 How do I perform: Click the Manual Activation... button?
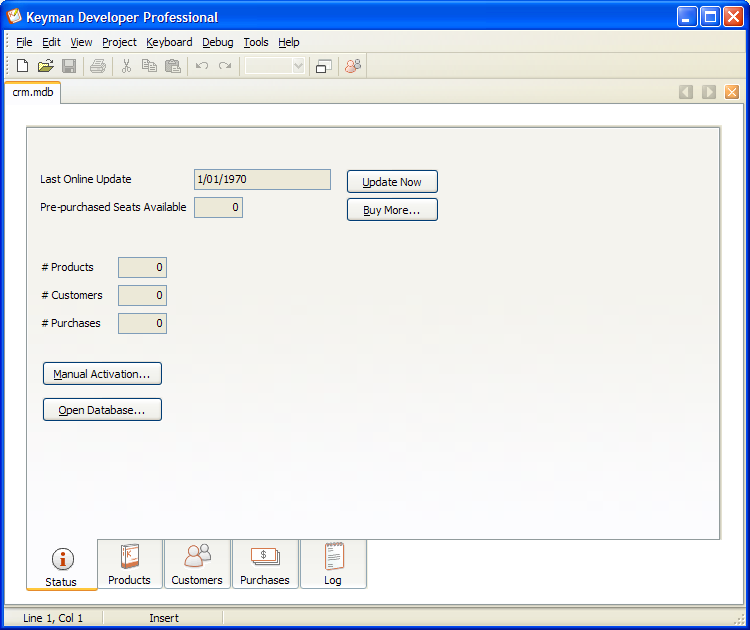[102, 374]
